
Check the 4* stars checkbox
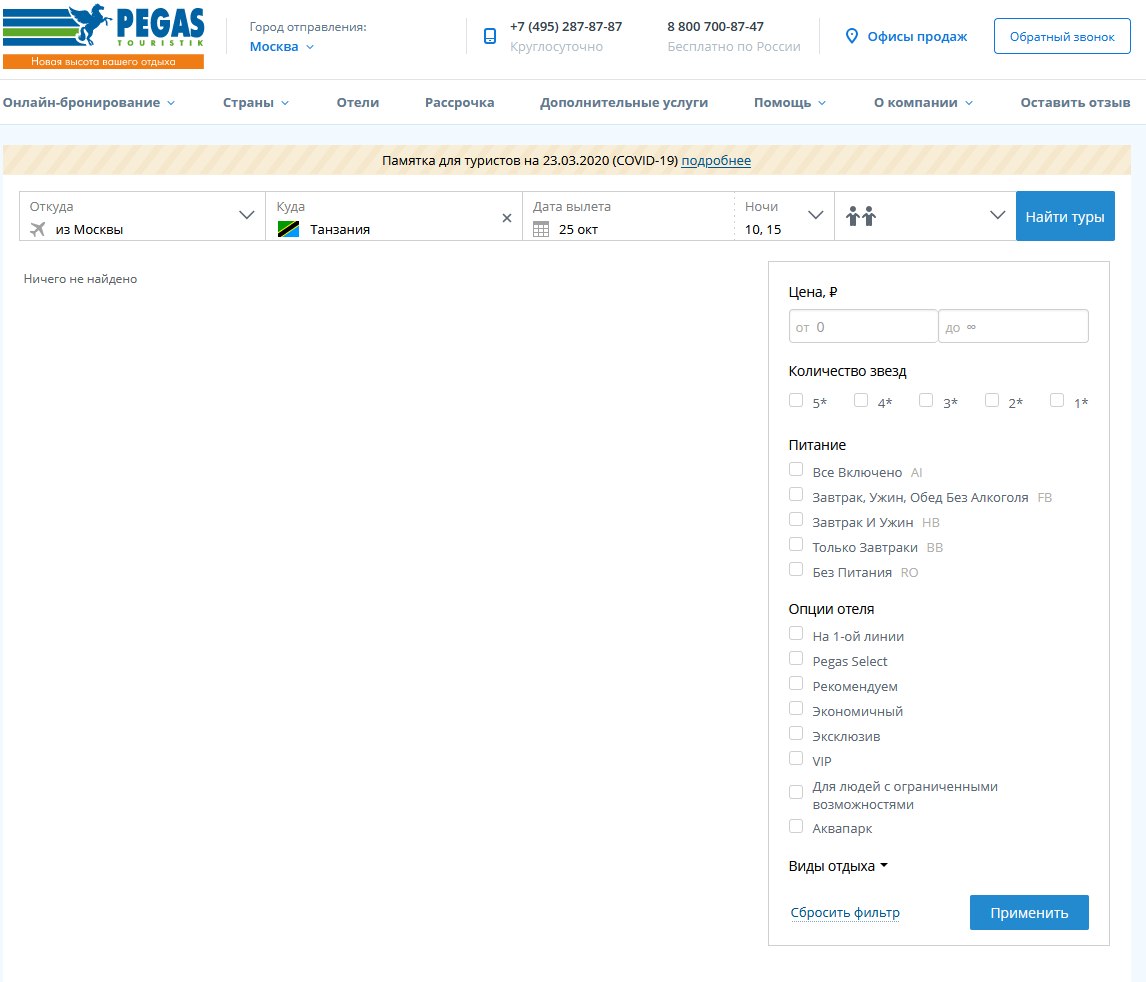(x=861, y=400)
